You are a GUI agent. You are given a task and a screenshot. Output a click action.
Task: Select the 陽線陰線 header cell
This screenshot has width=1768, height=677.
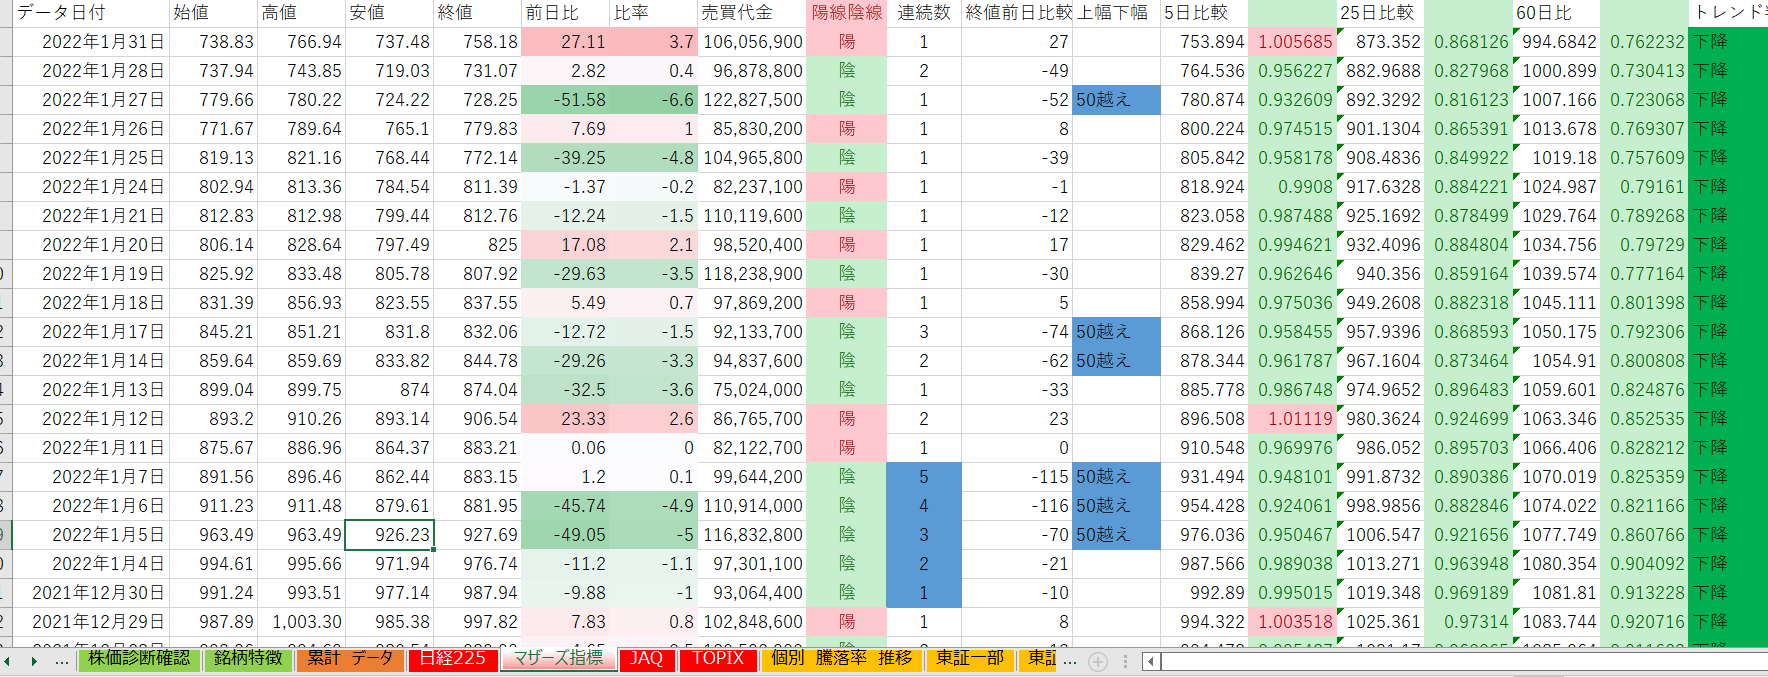(x=846, y=13)
